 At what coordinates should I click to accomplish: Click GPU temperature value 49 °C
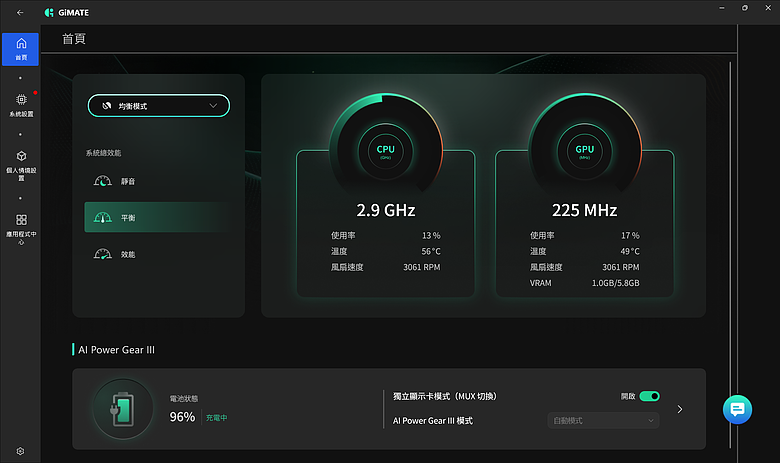[x=630, y=251]
